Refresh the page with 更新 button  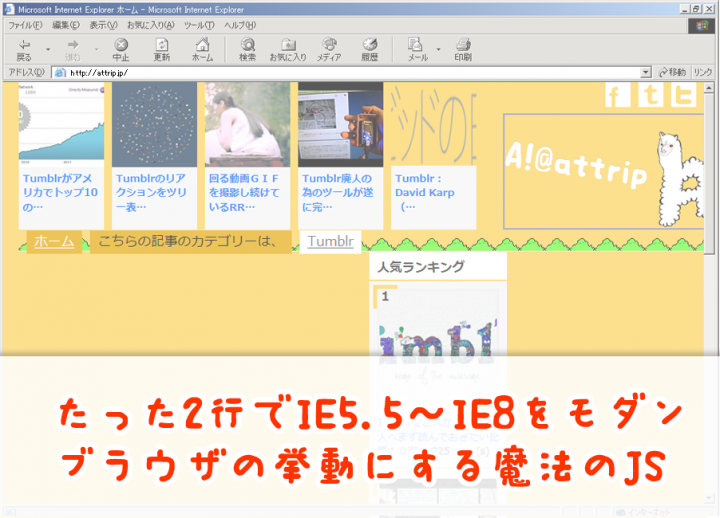(162, 50)
